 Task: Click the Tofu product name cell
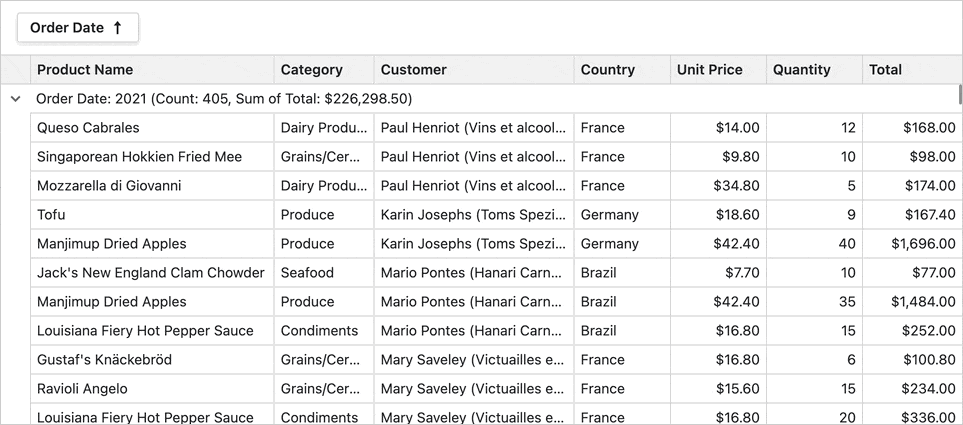(51, 215)
